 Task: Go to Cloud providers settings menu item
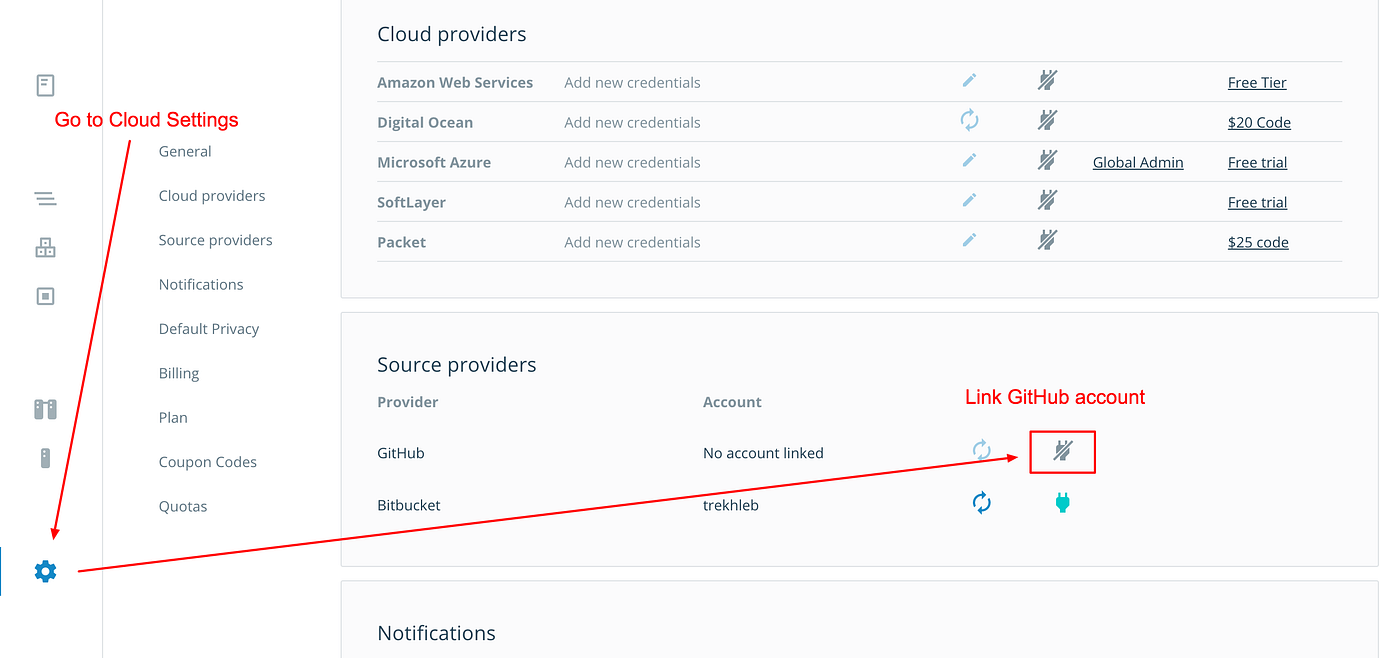212,196
